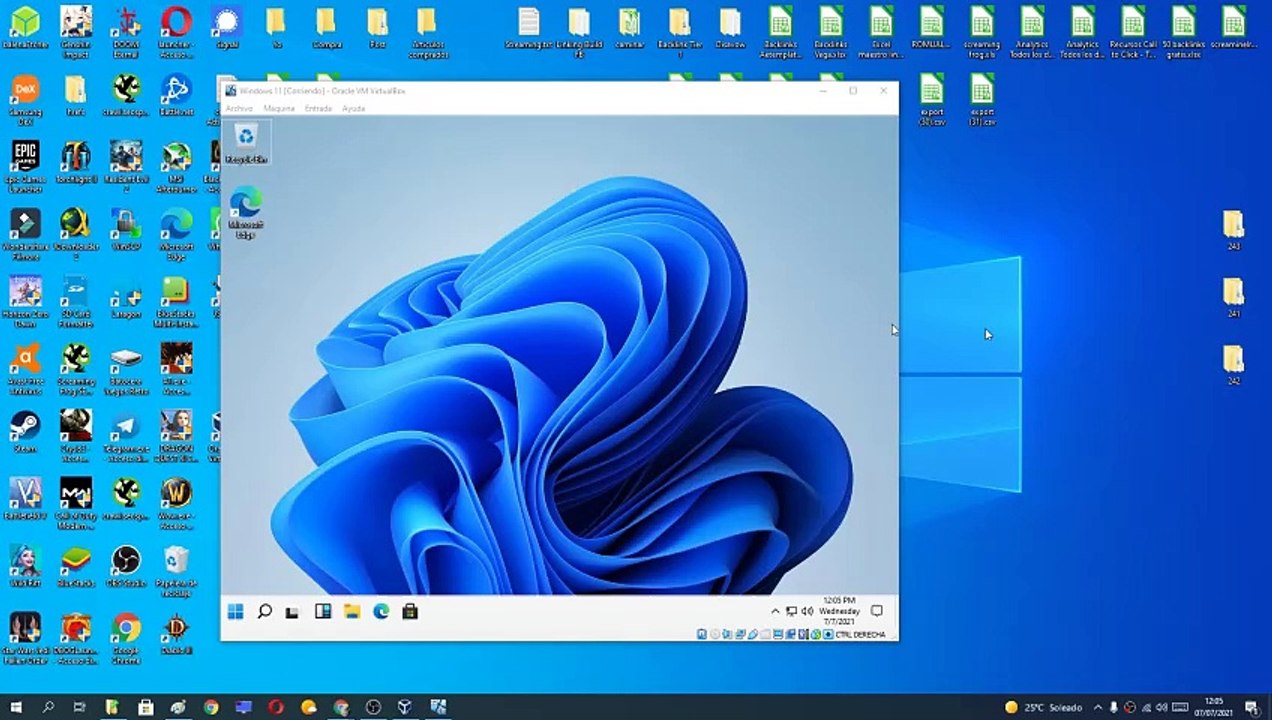
Task: Open the Windows 11 Start button
Action: 236,611
